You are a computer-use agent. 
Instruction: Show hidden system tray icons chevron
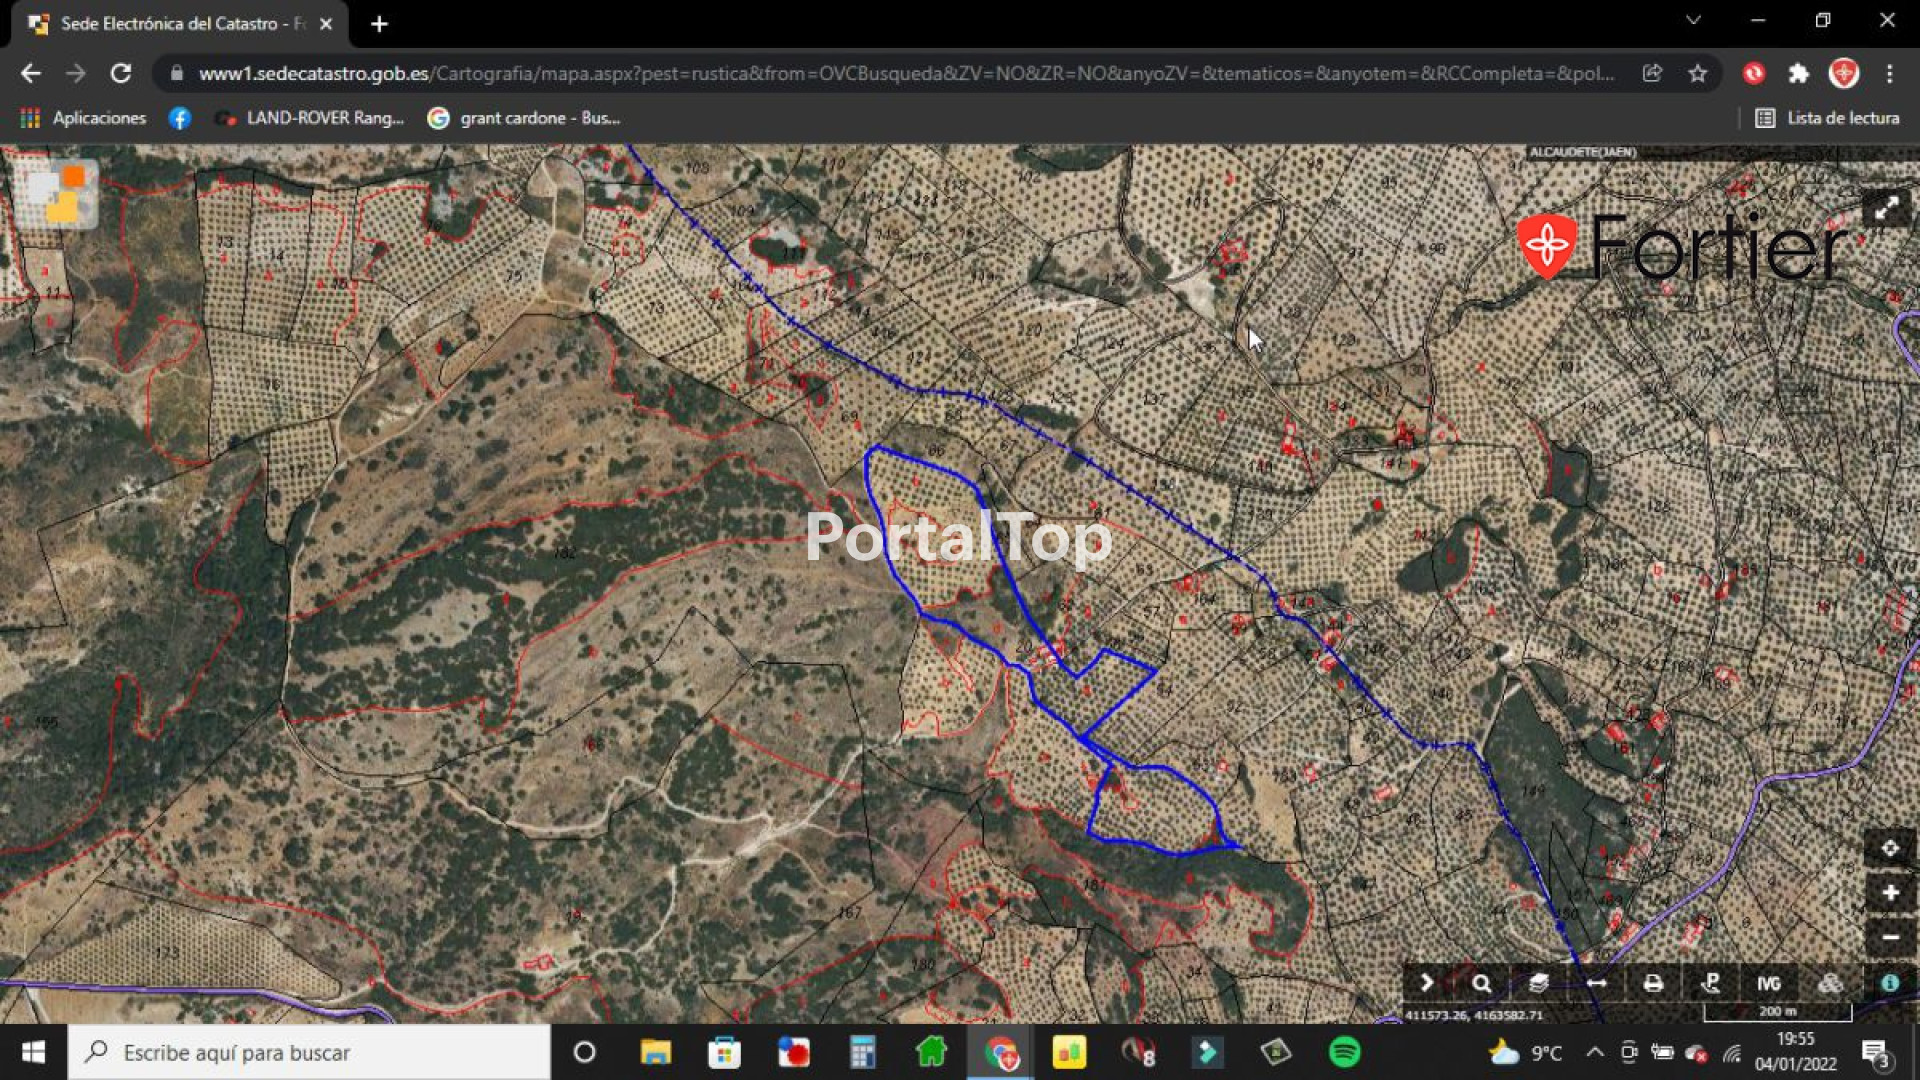coord(1594,1052)
